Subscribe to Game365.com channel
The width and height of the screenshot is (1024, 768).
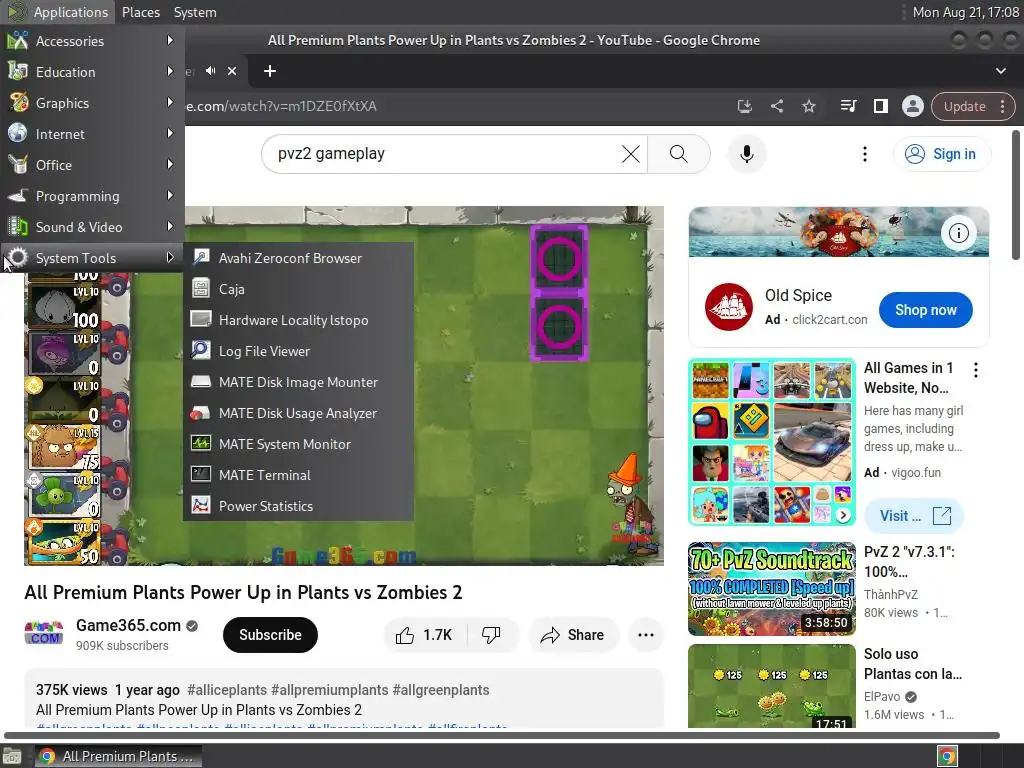(270, 635)
